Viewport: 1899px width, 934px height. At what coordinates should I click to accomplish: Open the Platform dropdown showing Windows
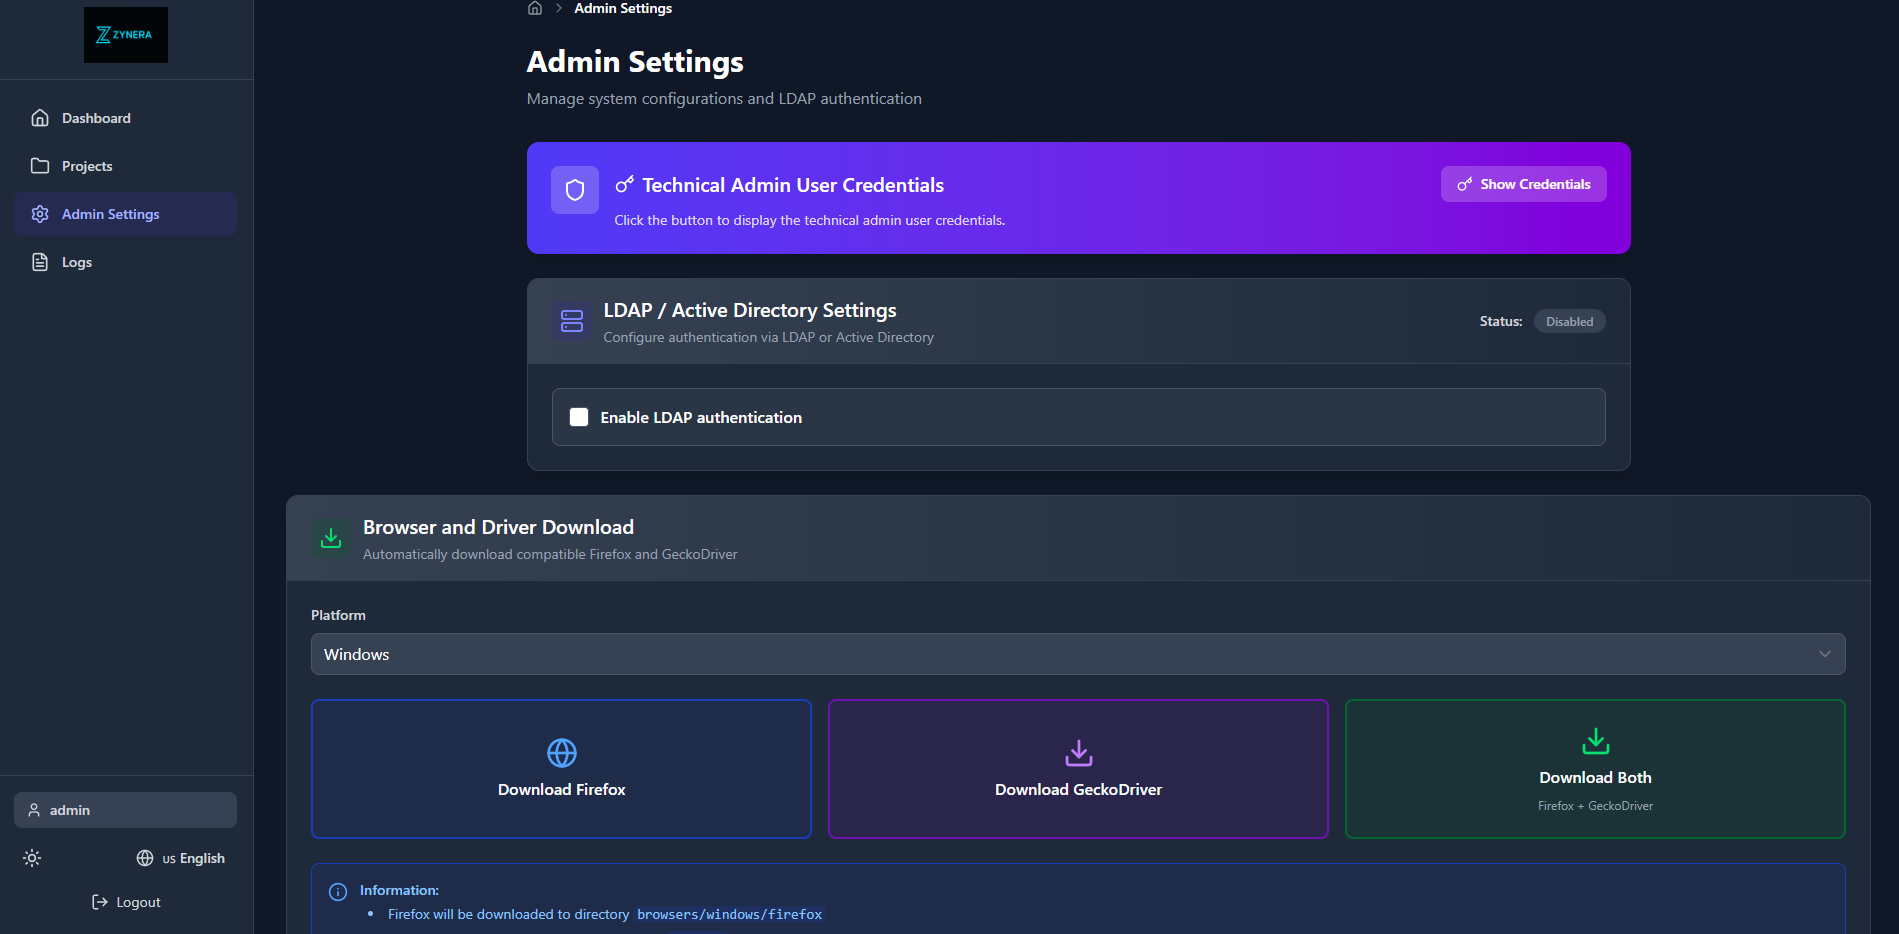tap(1077, 654)
